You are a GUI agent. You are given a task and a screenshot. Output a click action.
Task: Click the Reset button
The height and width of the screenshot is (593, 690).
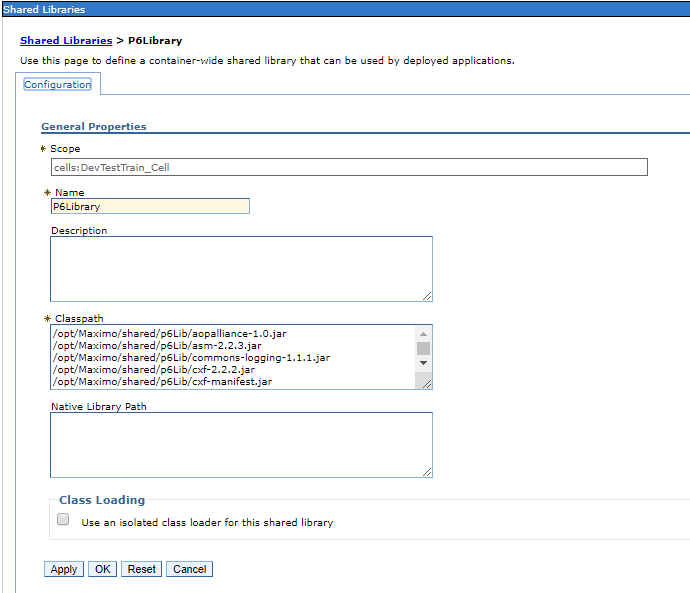(142, 569)
